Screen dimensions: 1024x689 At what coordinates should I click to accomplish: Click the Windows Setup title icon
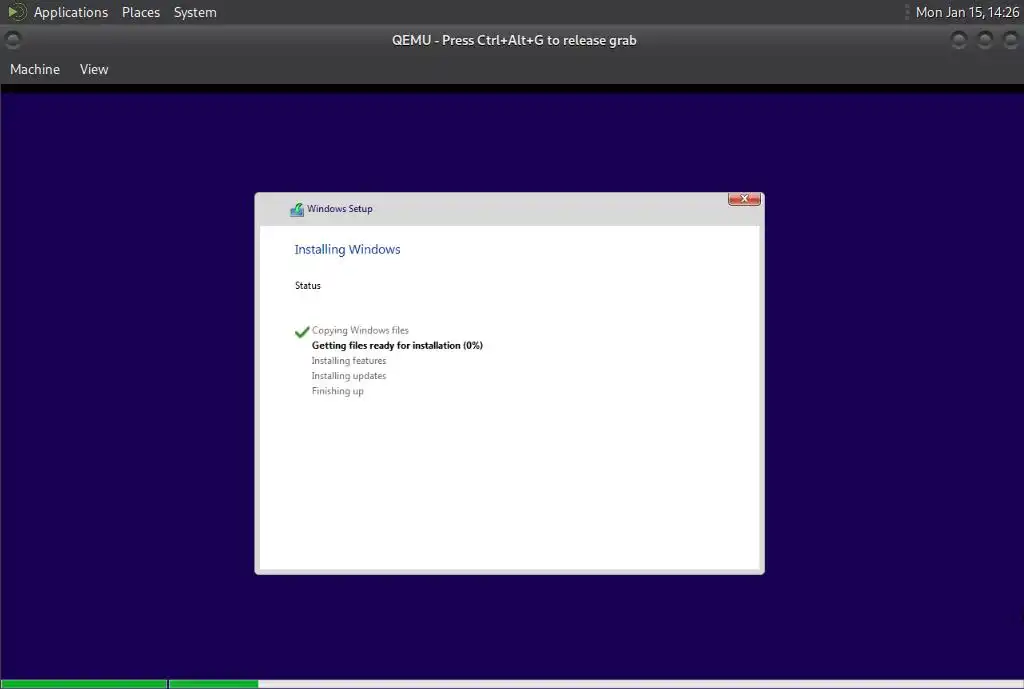tap(297, 209)
